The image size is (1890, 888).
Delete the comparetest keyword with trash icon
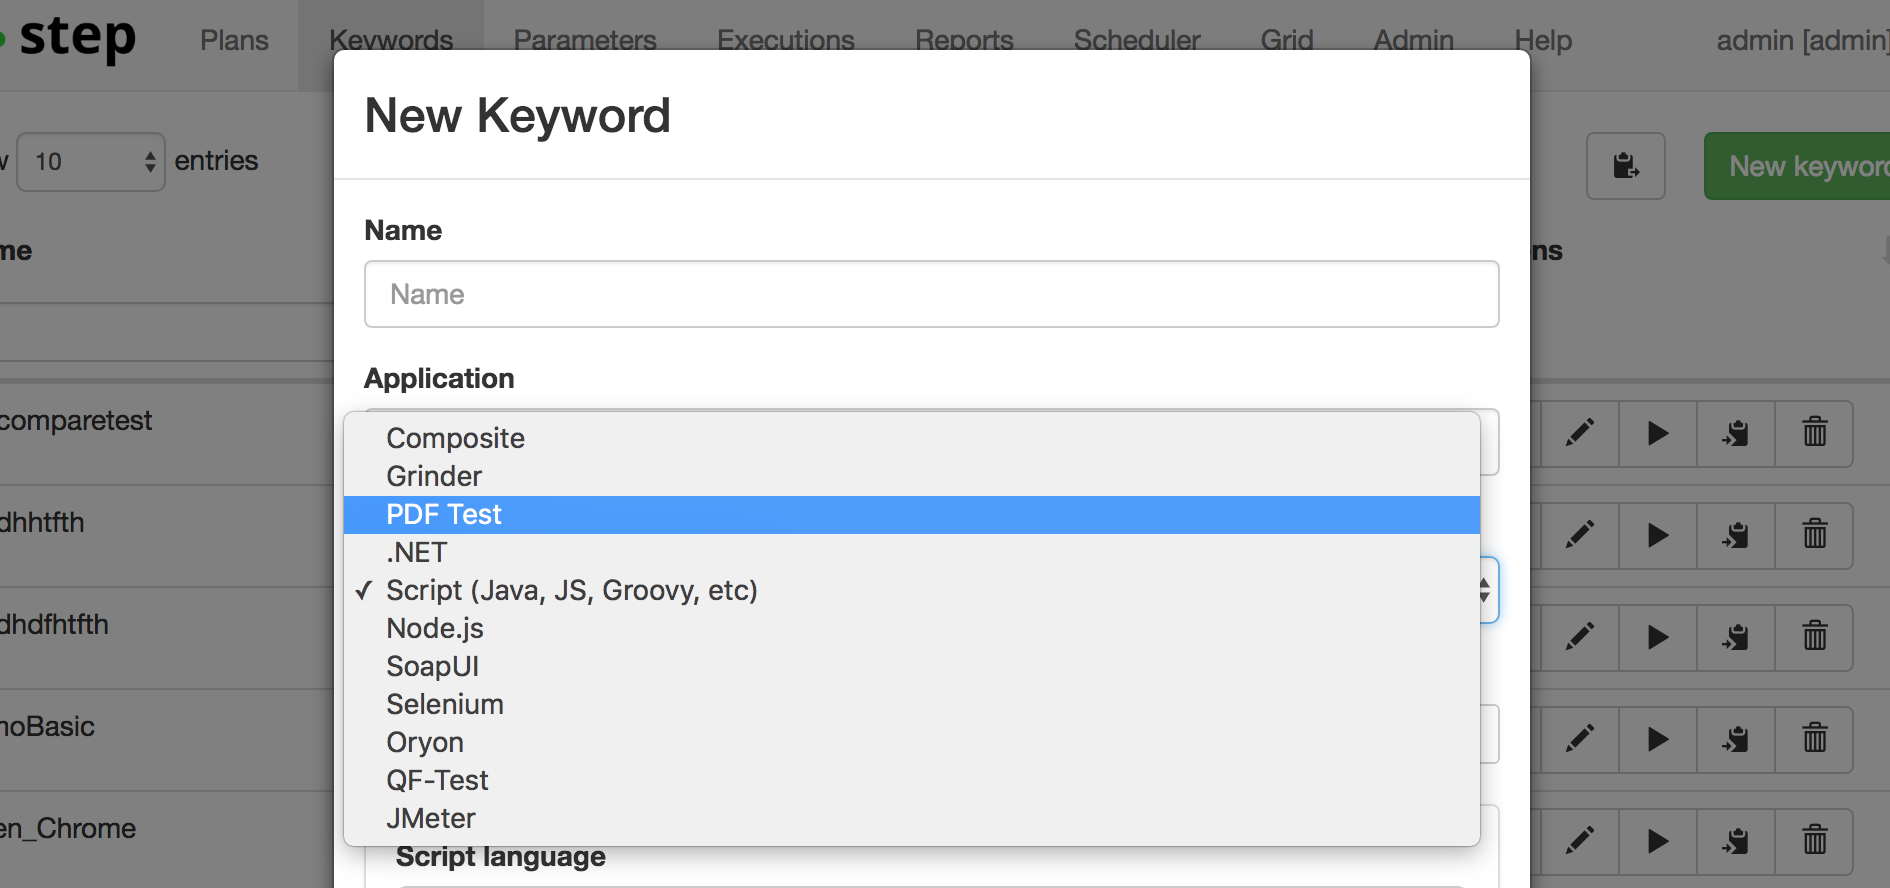(x=1814, y=433)
